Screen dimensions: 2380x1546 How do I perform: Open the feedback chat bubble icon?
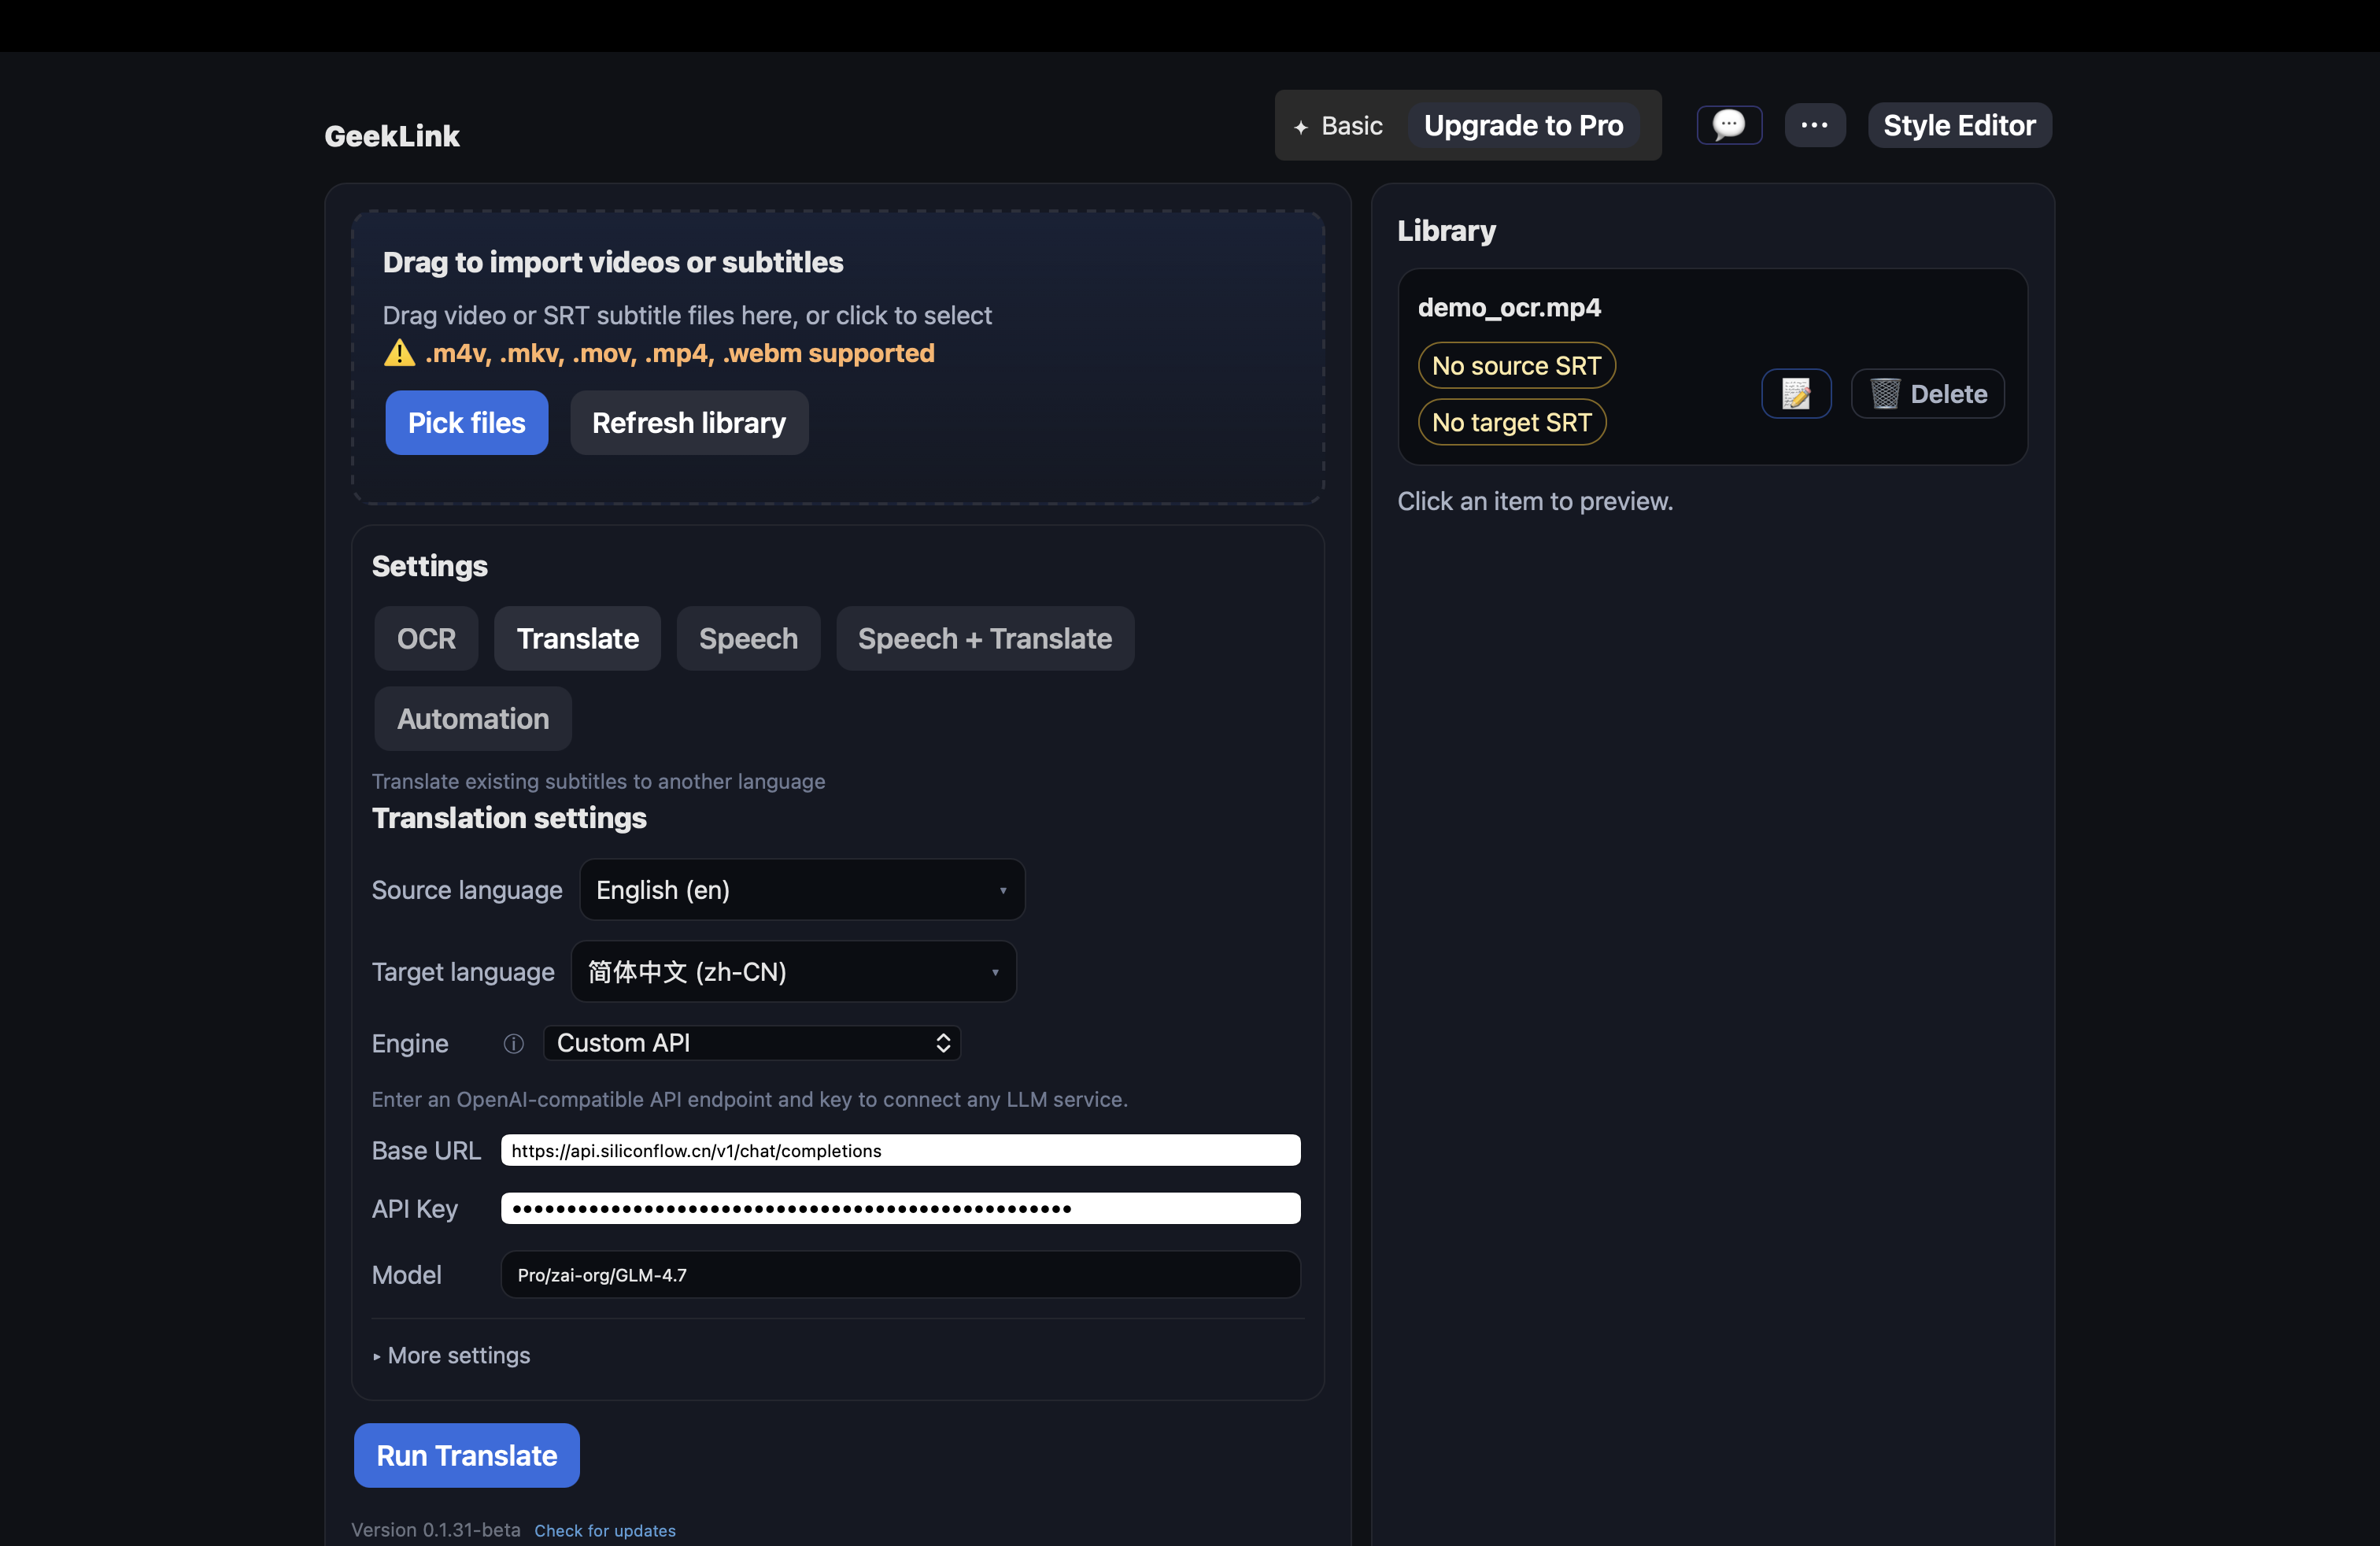(x=1729, y=125)
